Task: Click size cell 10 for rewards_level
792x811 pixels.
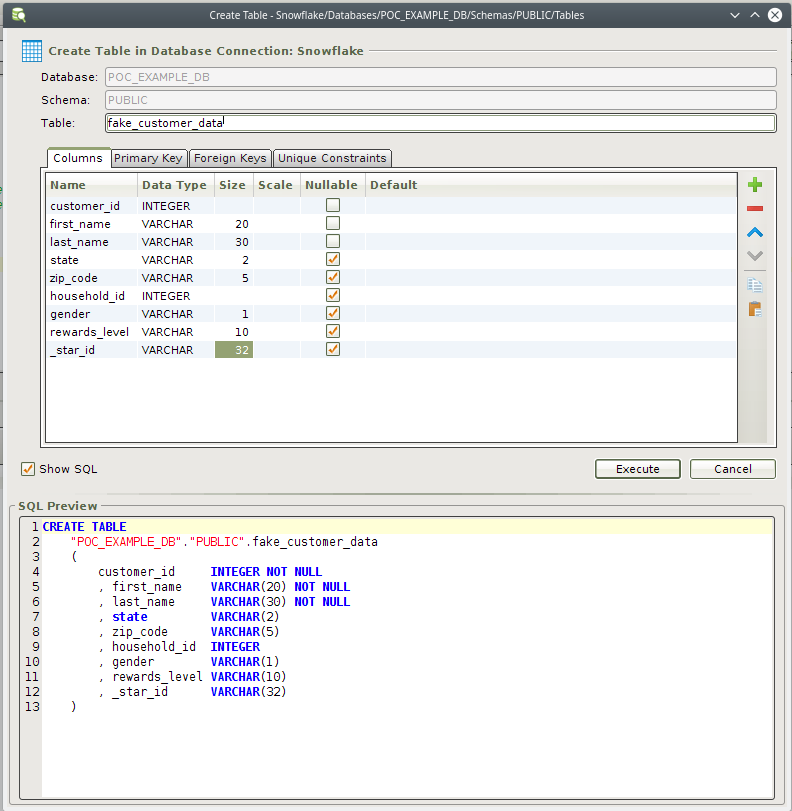Action: (x=234, y=332)
